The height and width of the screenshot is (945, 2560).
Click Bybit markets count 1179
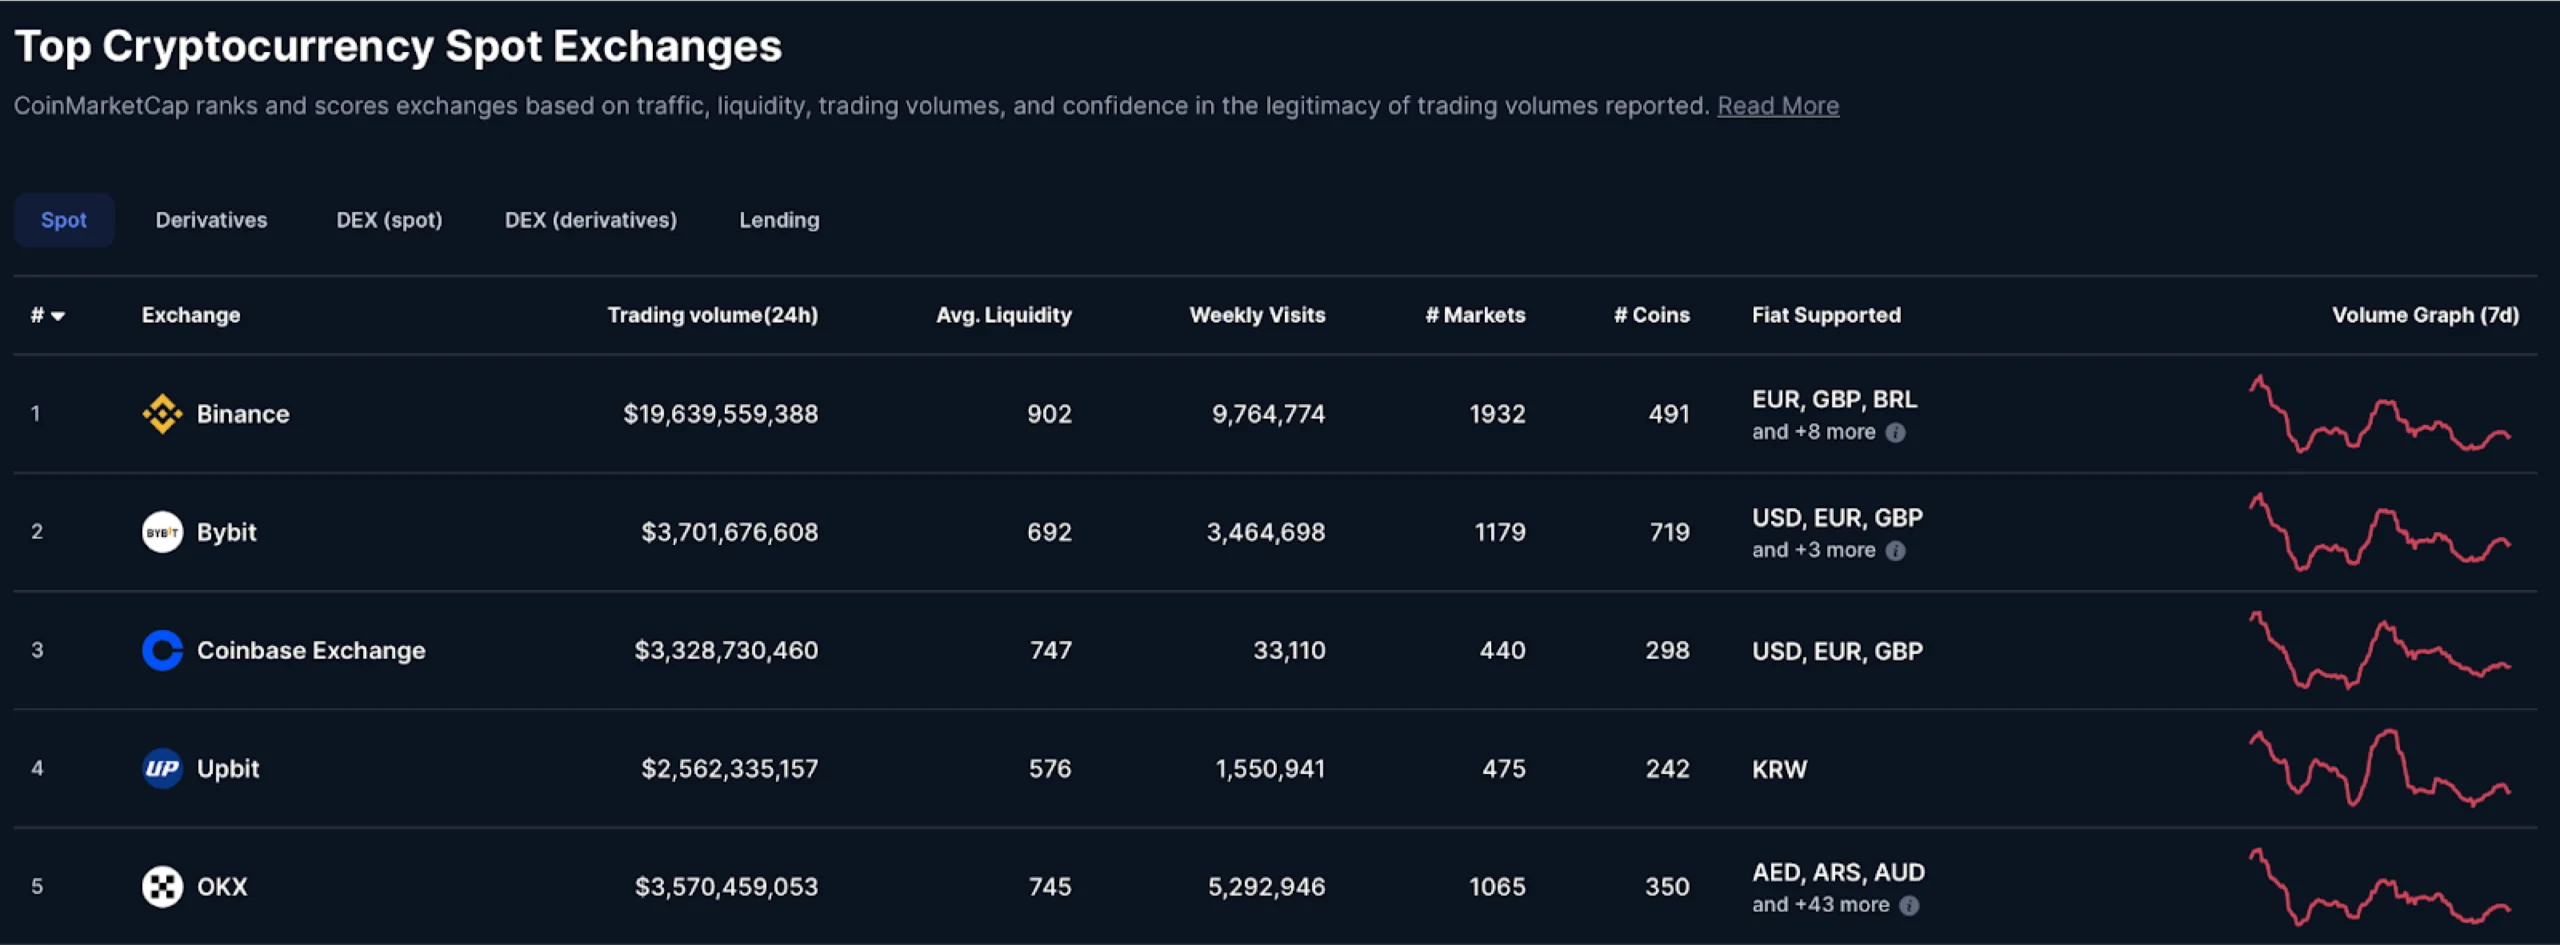1500,532
